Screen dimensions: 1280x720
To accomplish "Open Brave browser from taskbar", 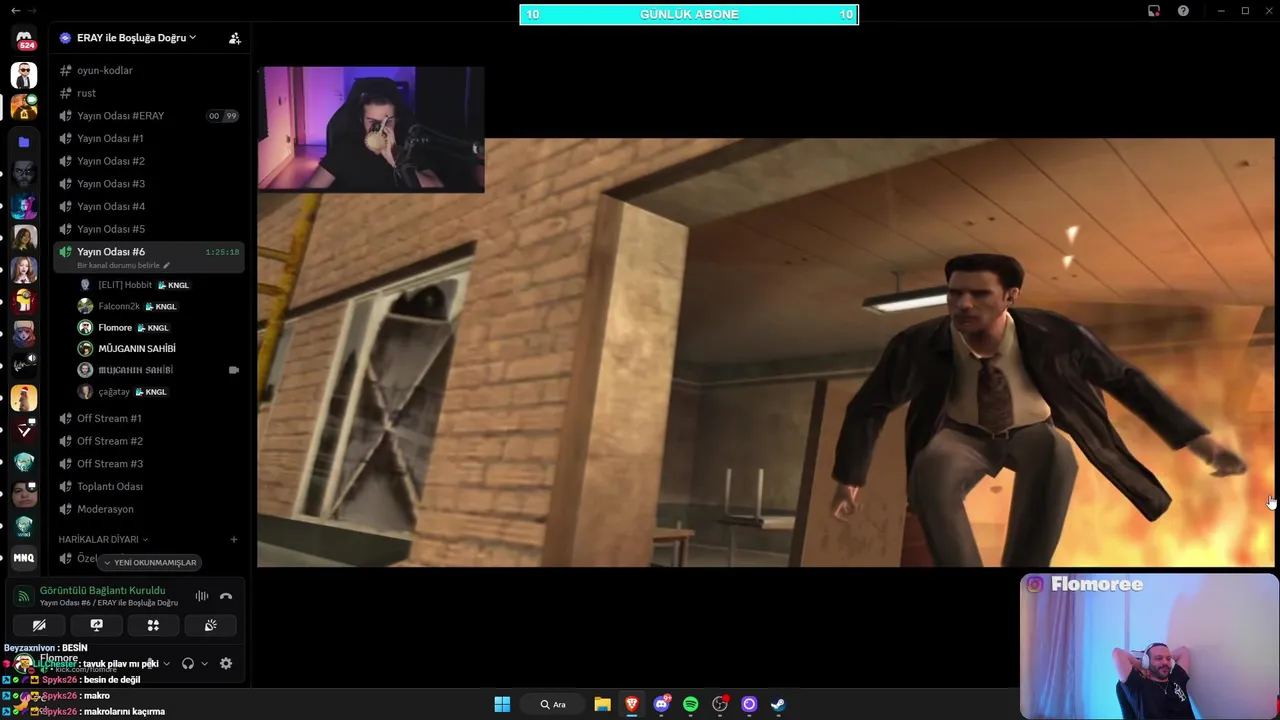I will tap(632, 704).
